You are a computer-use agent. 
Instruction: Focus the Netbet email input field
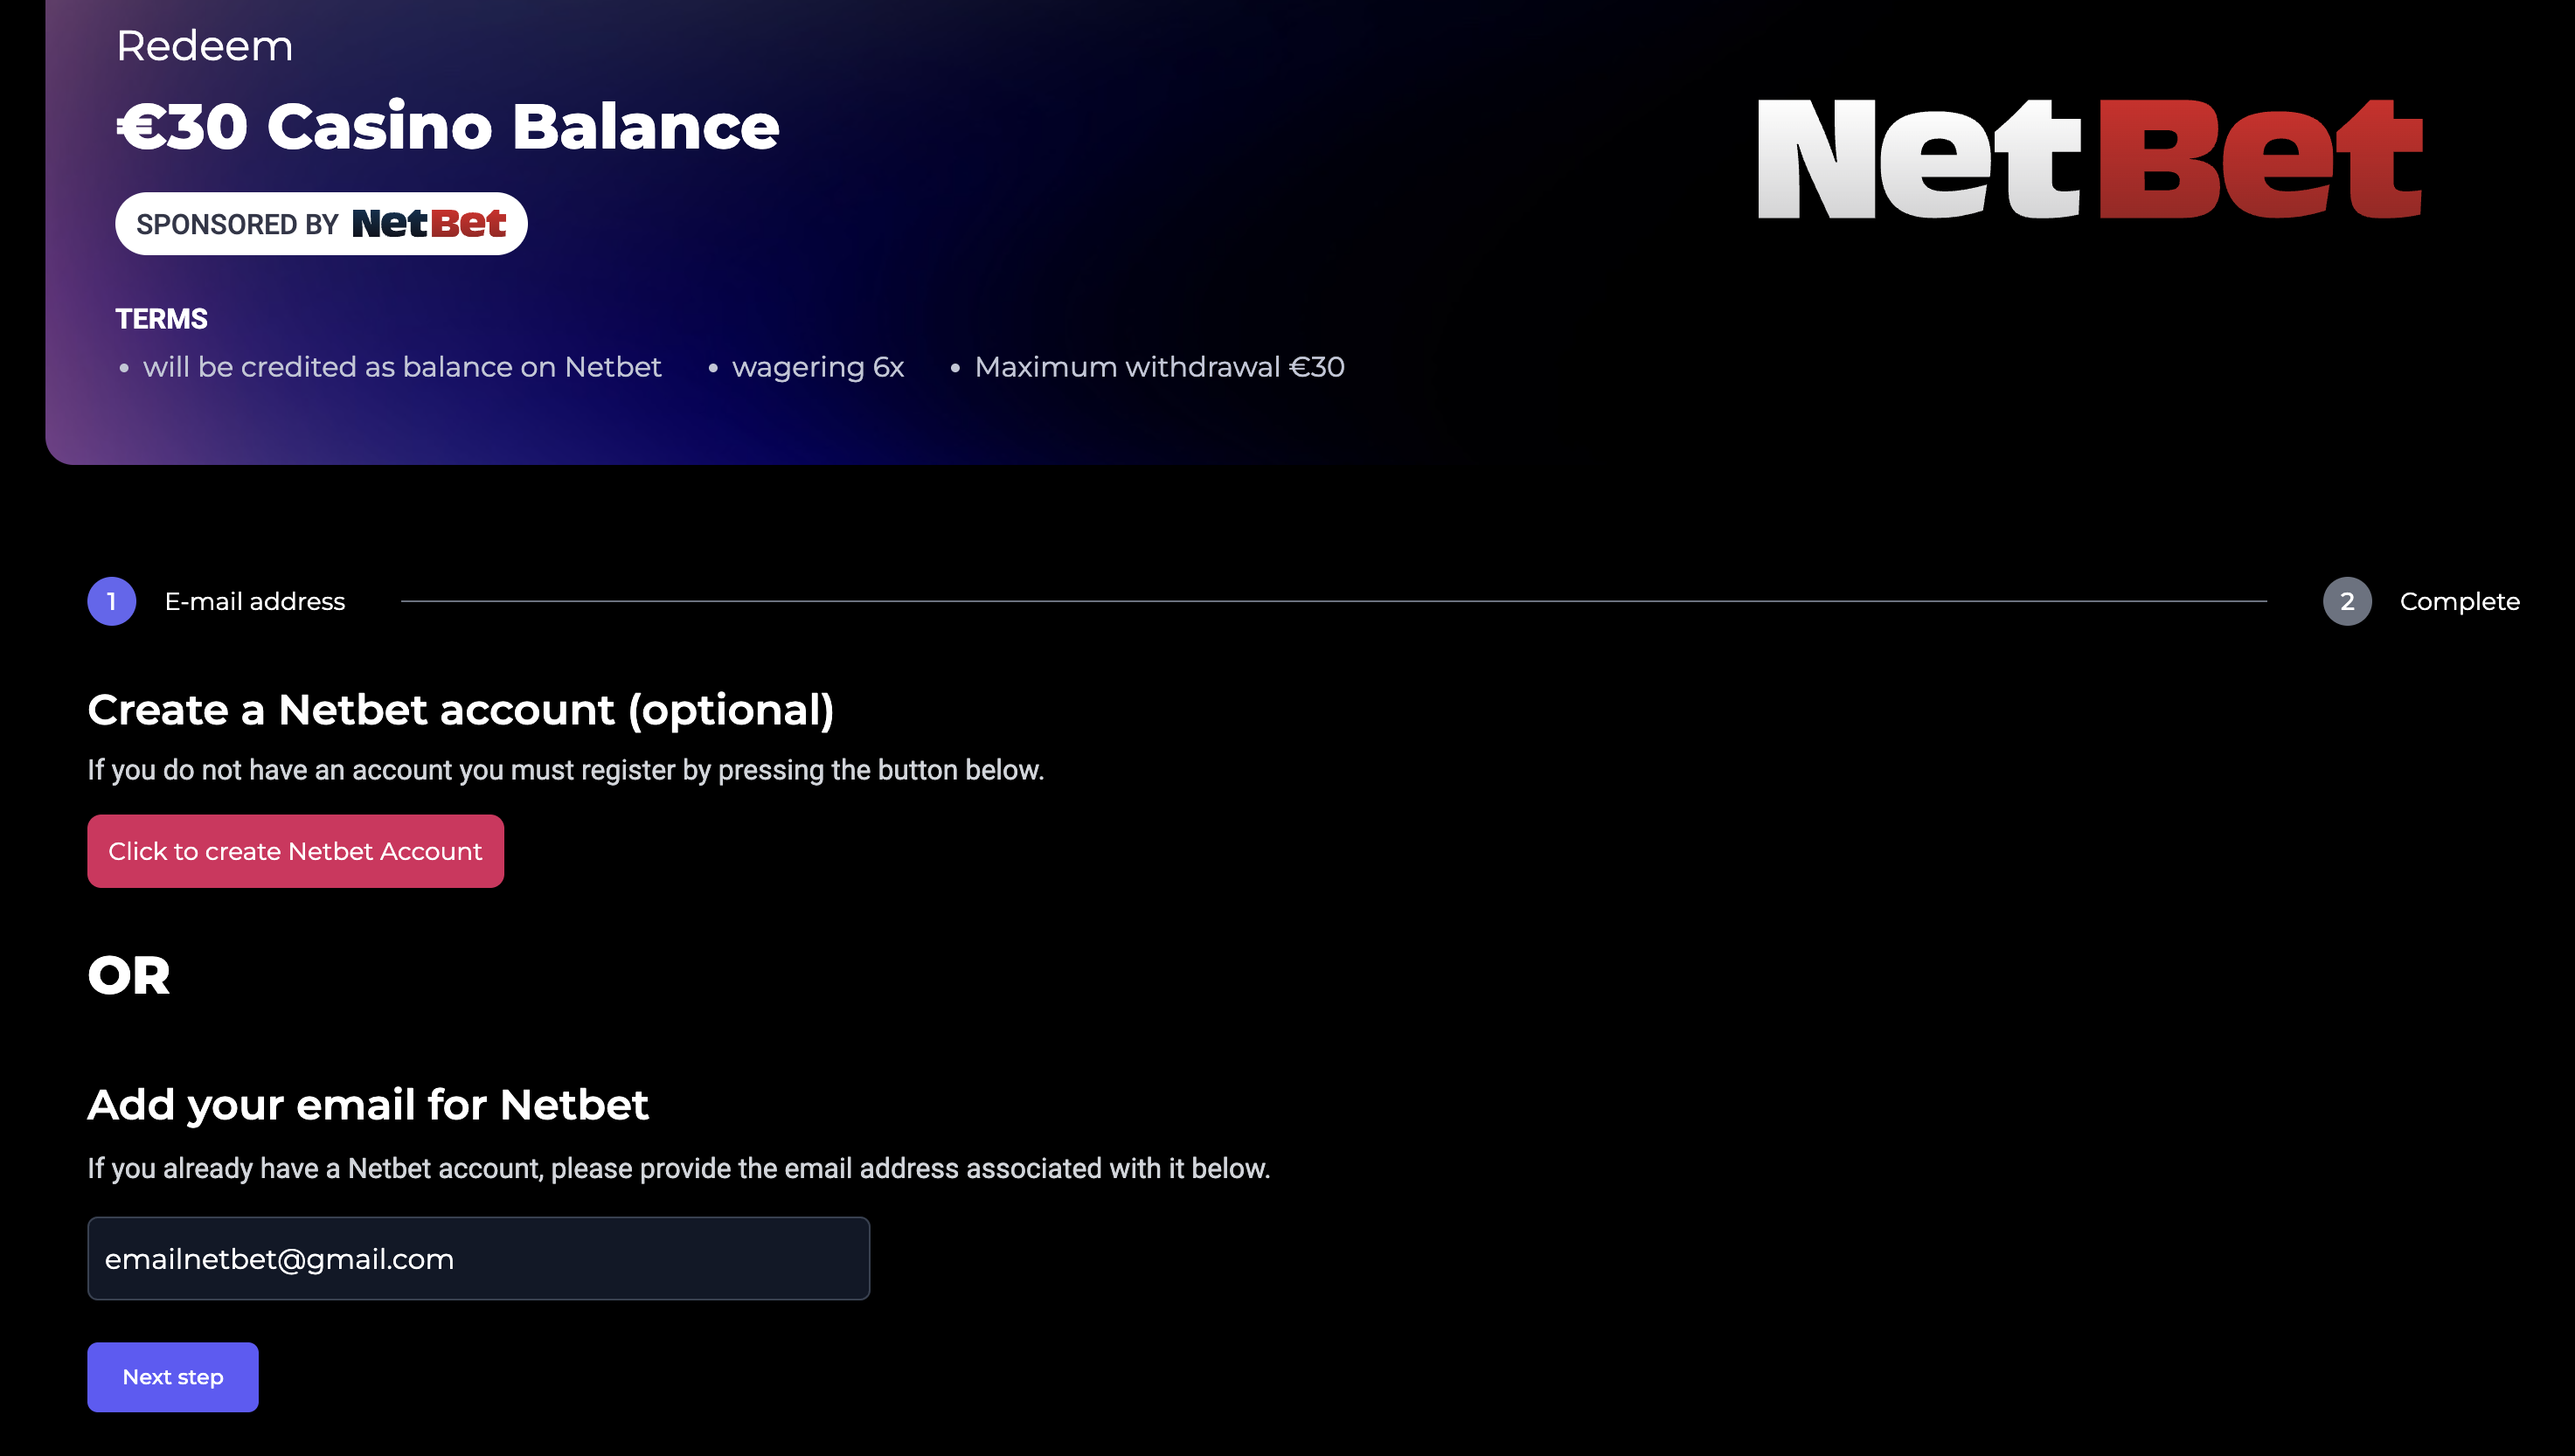[x=478, y=1258]
